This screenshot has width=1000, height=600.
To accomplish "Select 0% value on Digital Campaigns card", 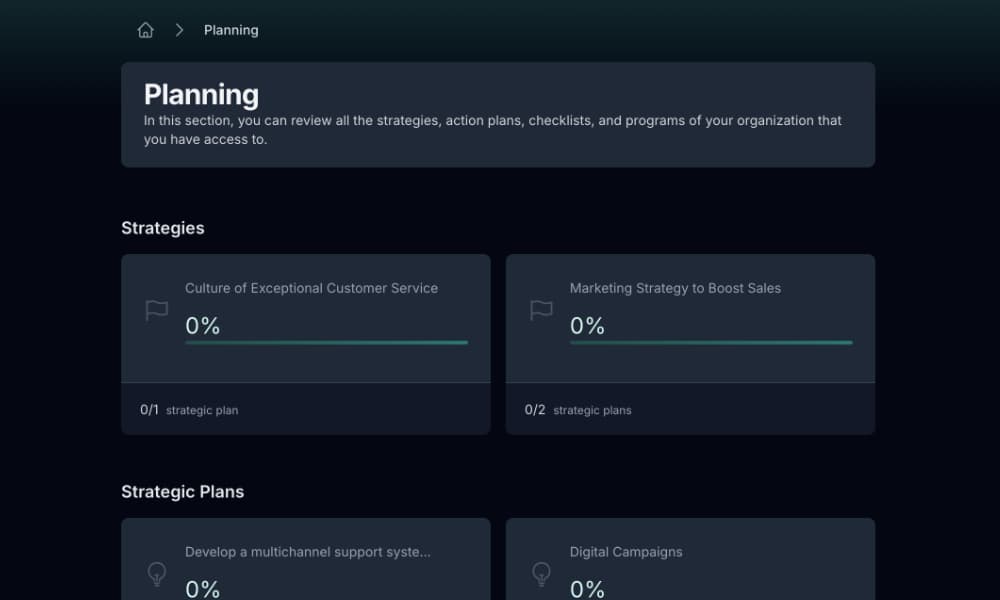I will pos(587,589).
